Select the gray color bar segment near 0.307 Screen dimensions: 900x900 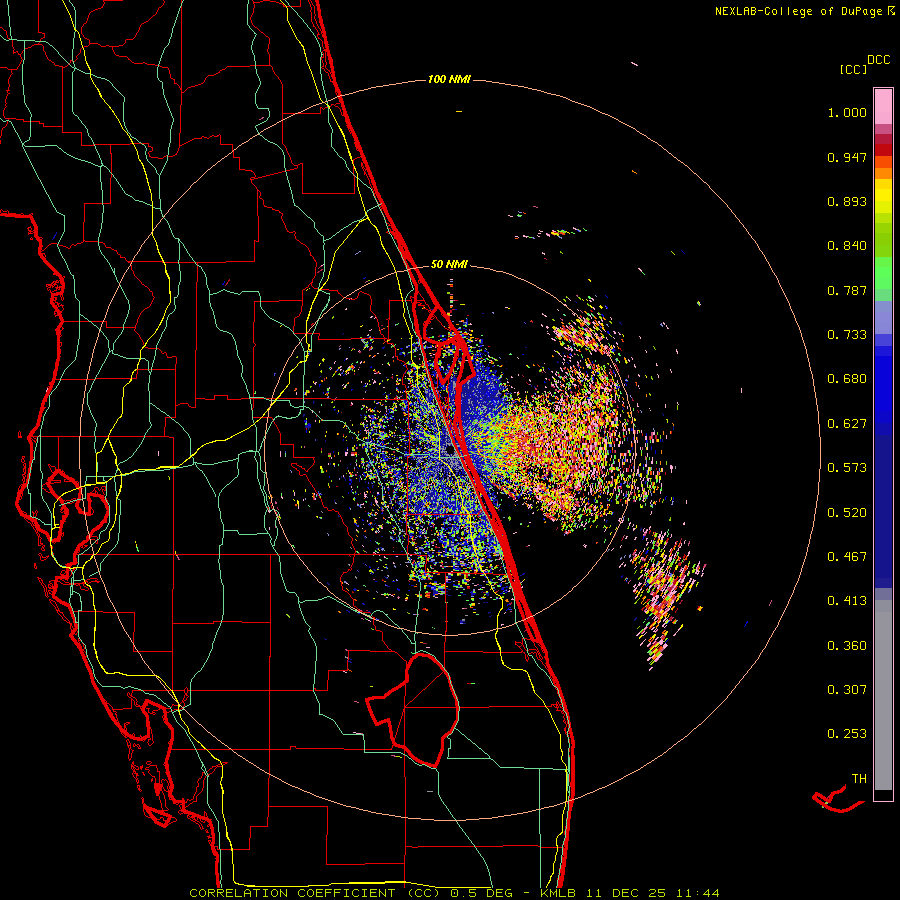[883, 695]
